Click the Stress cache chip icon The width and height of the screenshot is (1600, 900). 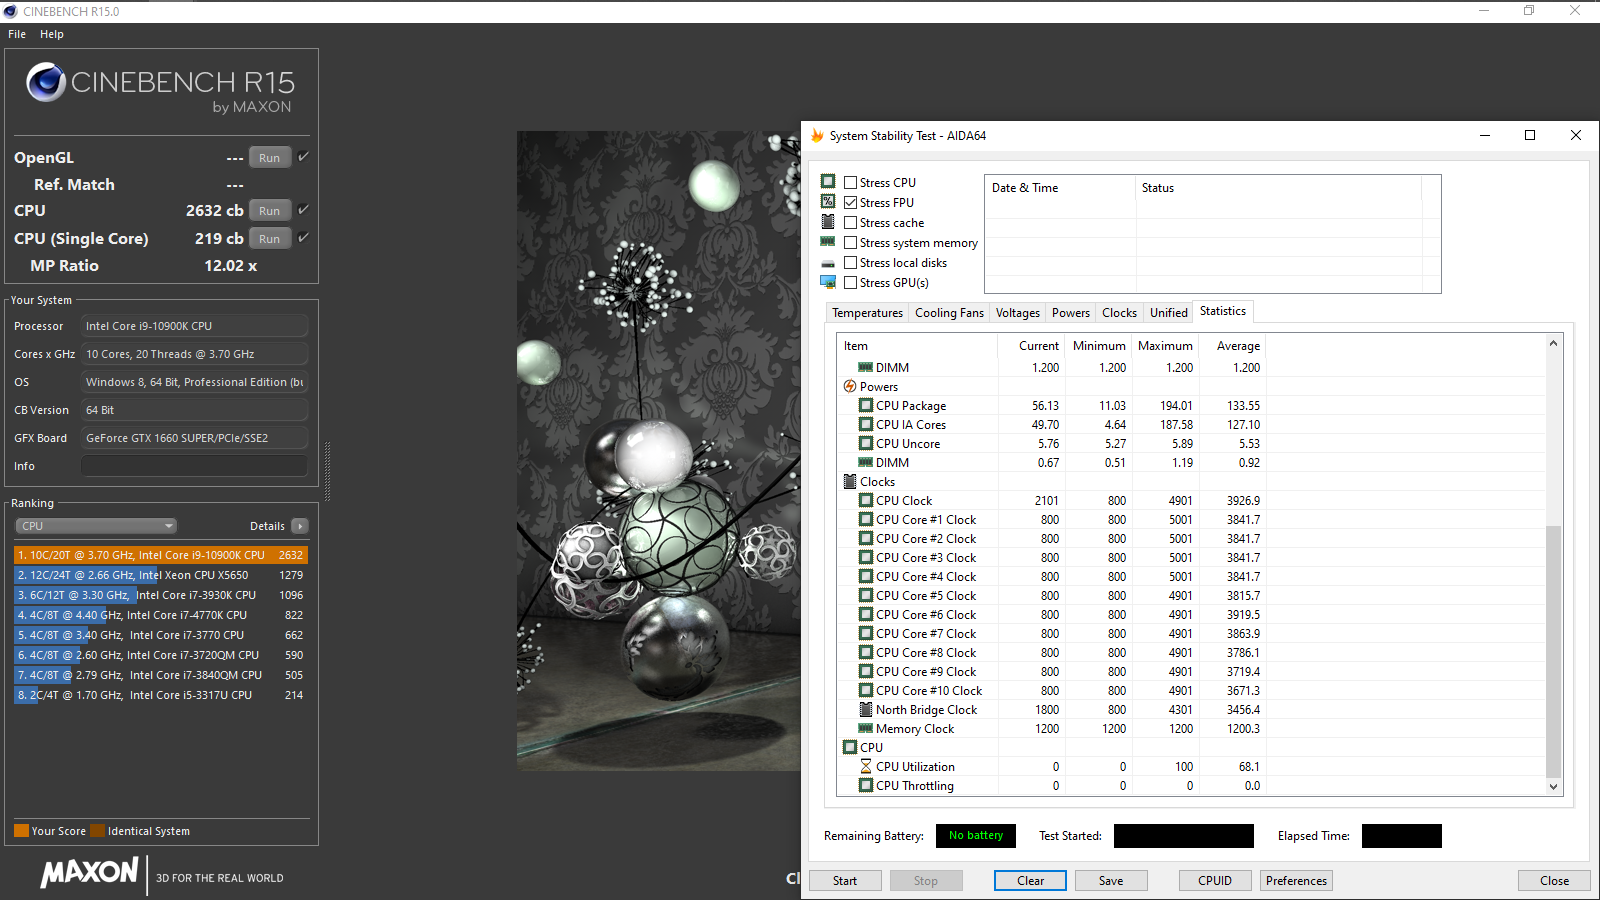click(828, 222)
